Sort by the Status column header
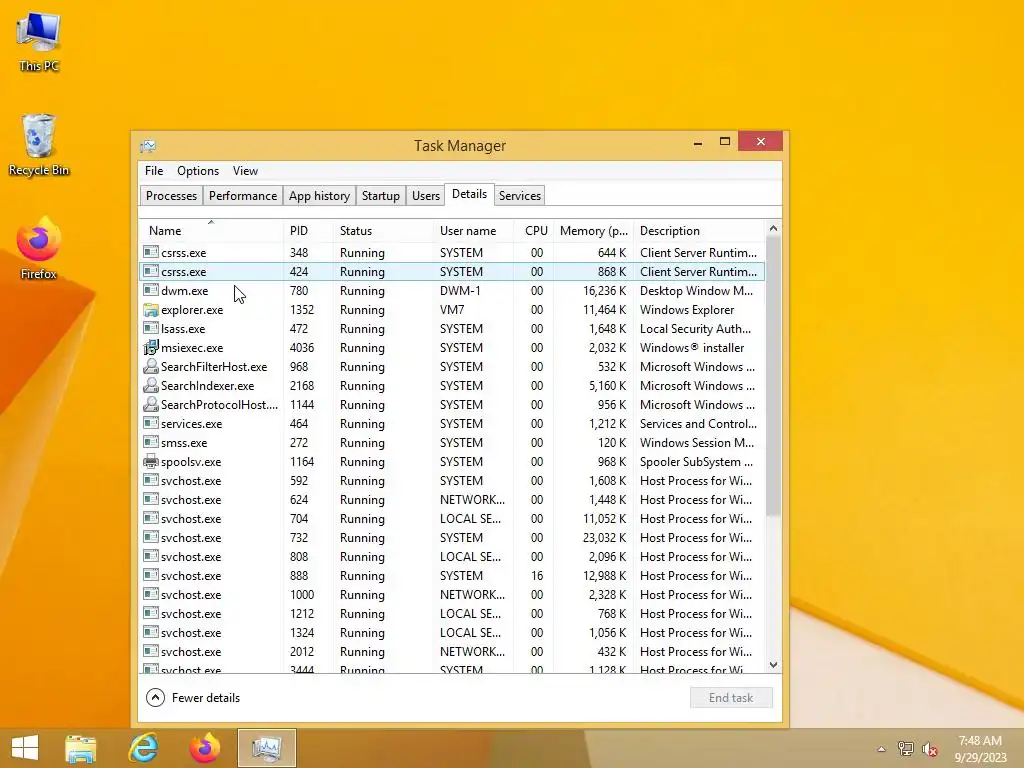The width and height of the screenshot is (1024, 768). tap(383, 231)
